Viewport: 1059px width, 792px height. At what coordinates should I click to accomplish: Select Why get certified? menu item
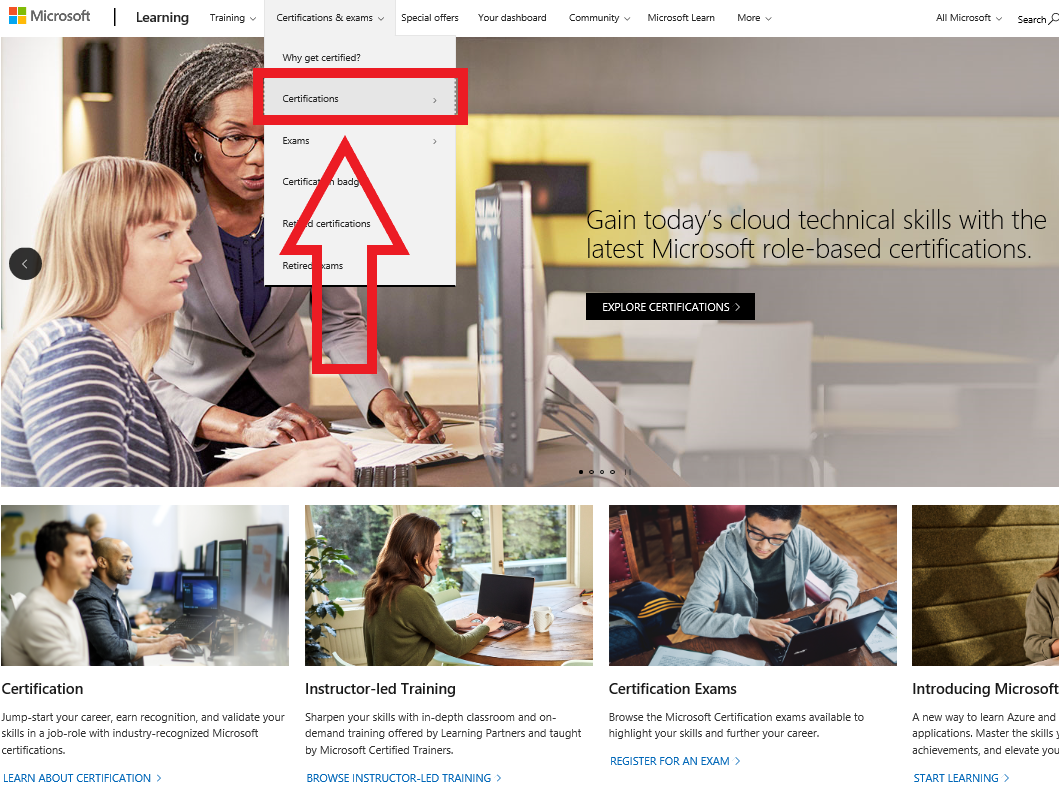[x=321, y=57]
